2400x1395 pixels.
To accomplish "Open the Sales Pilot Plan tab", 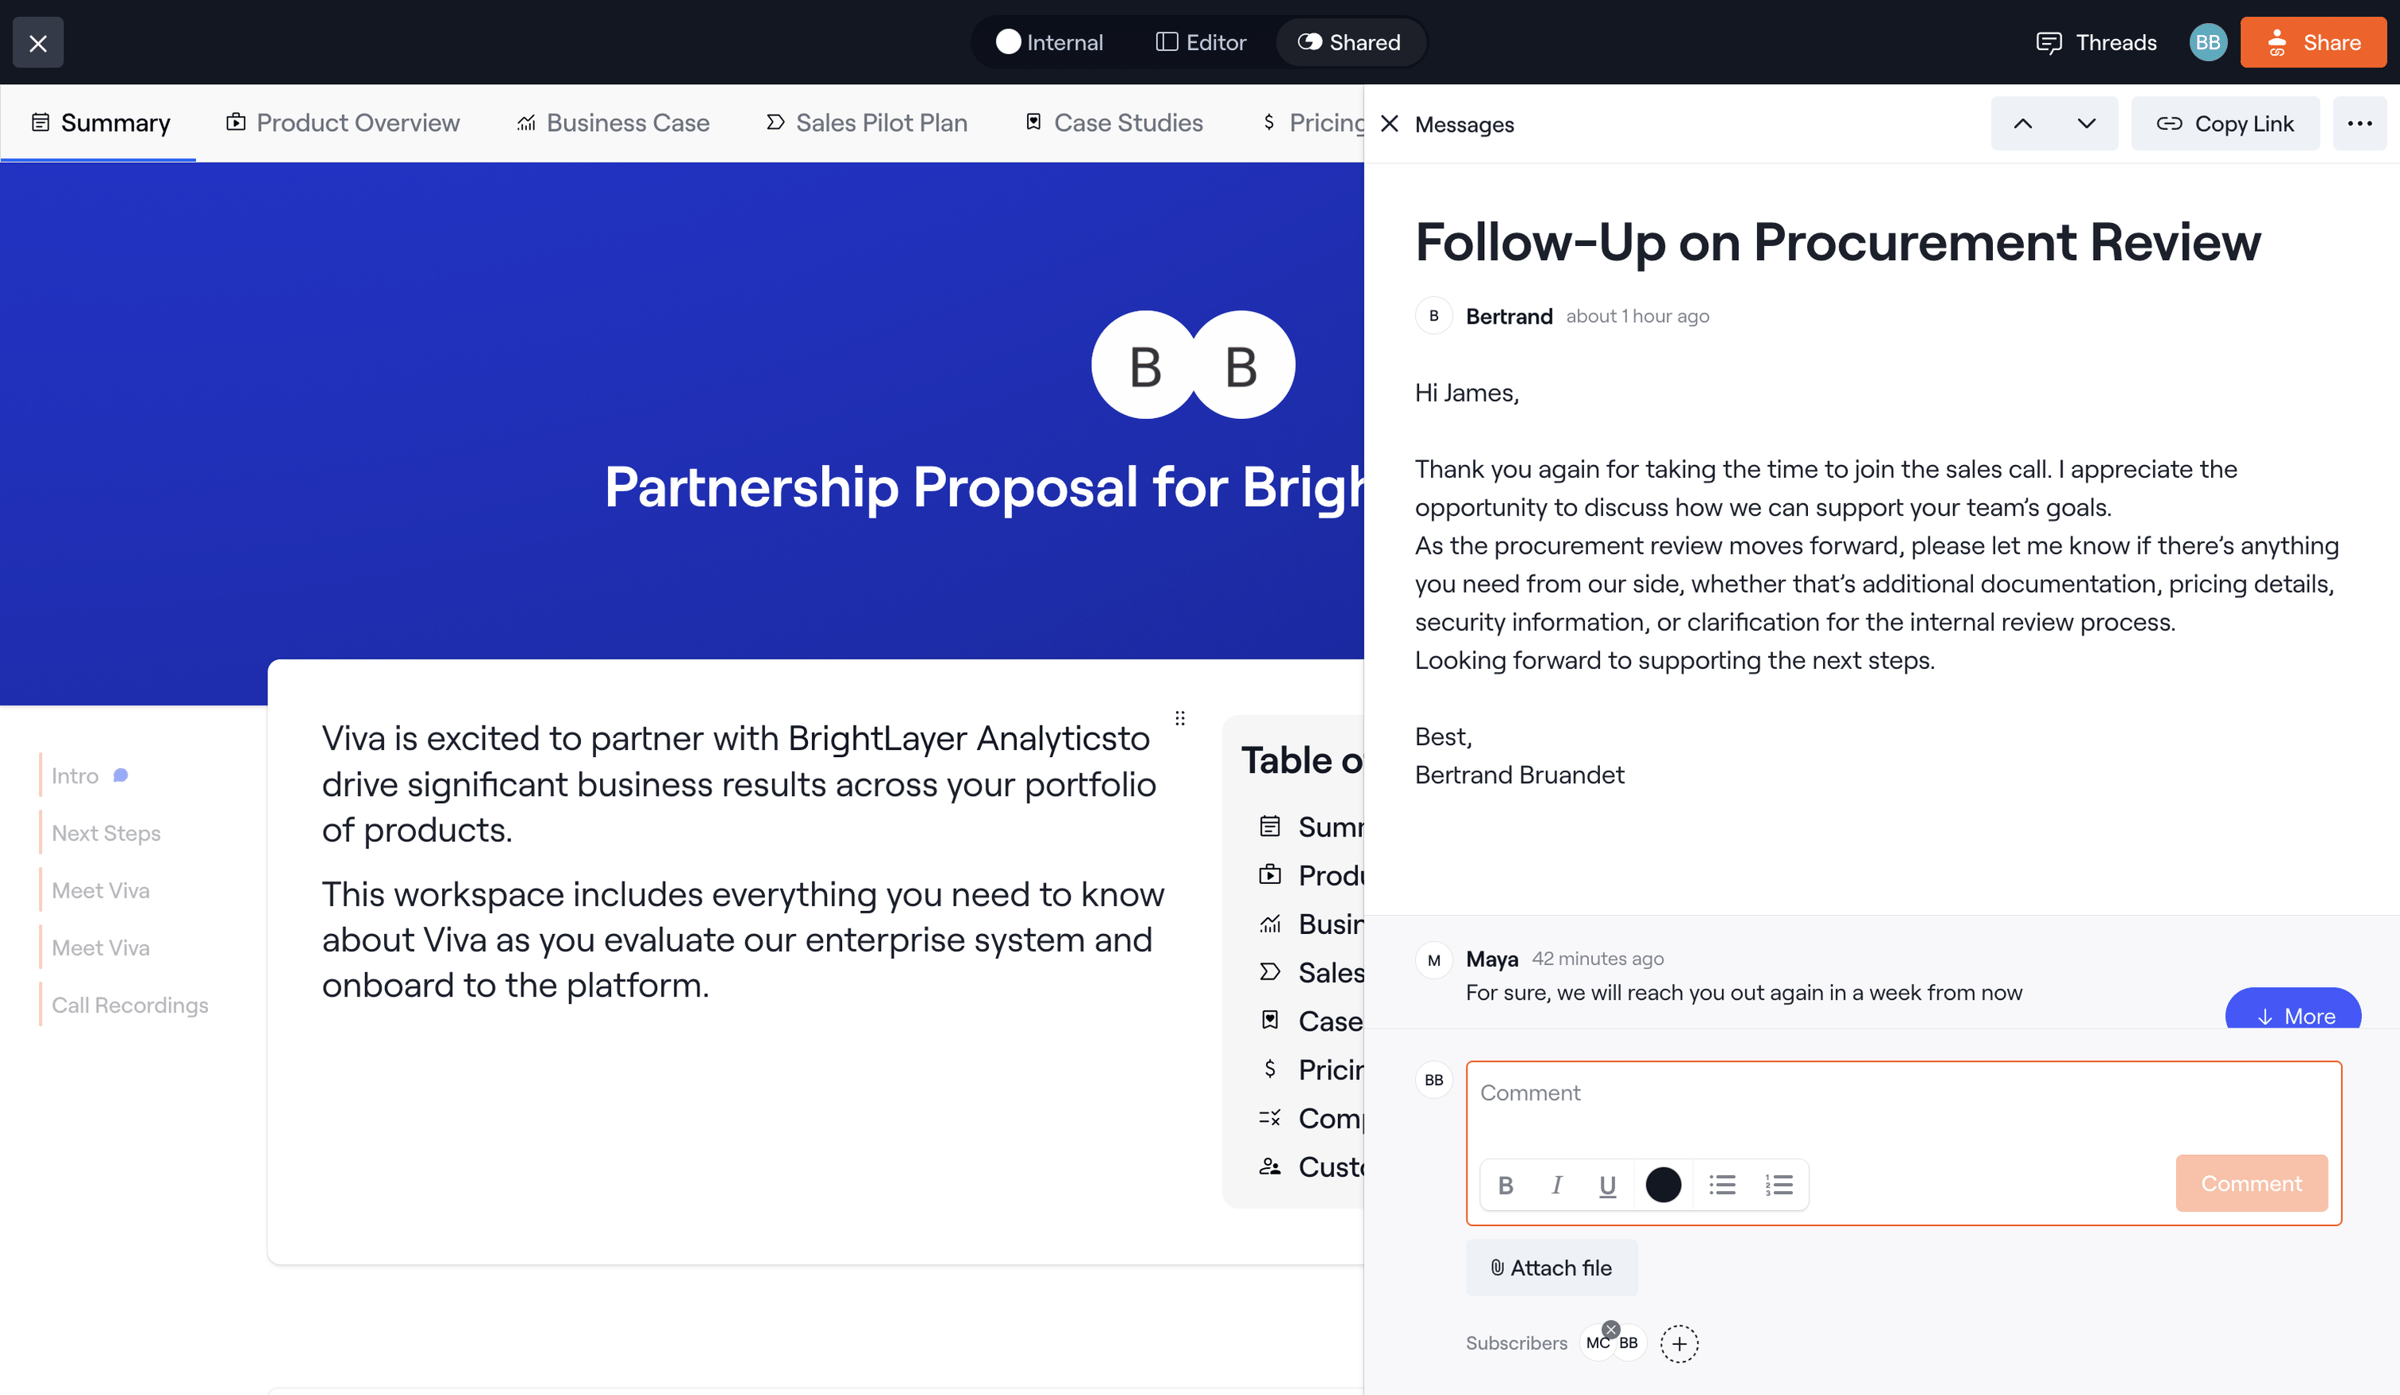I will click(x=867, y=122).
